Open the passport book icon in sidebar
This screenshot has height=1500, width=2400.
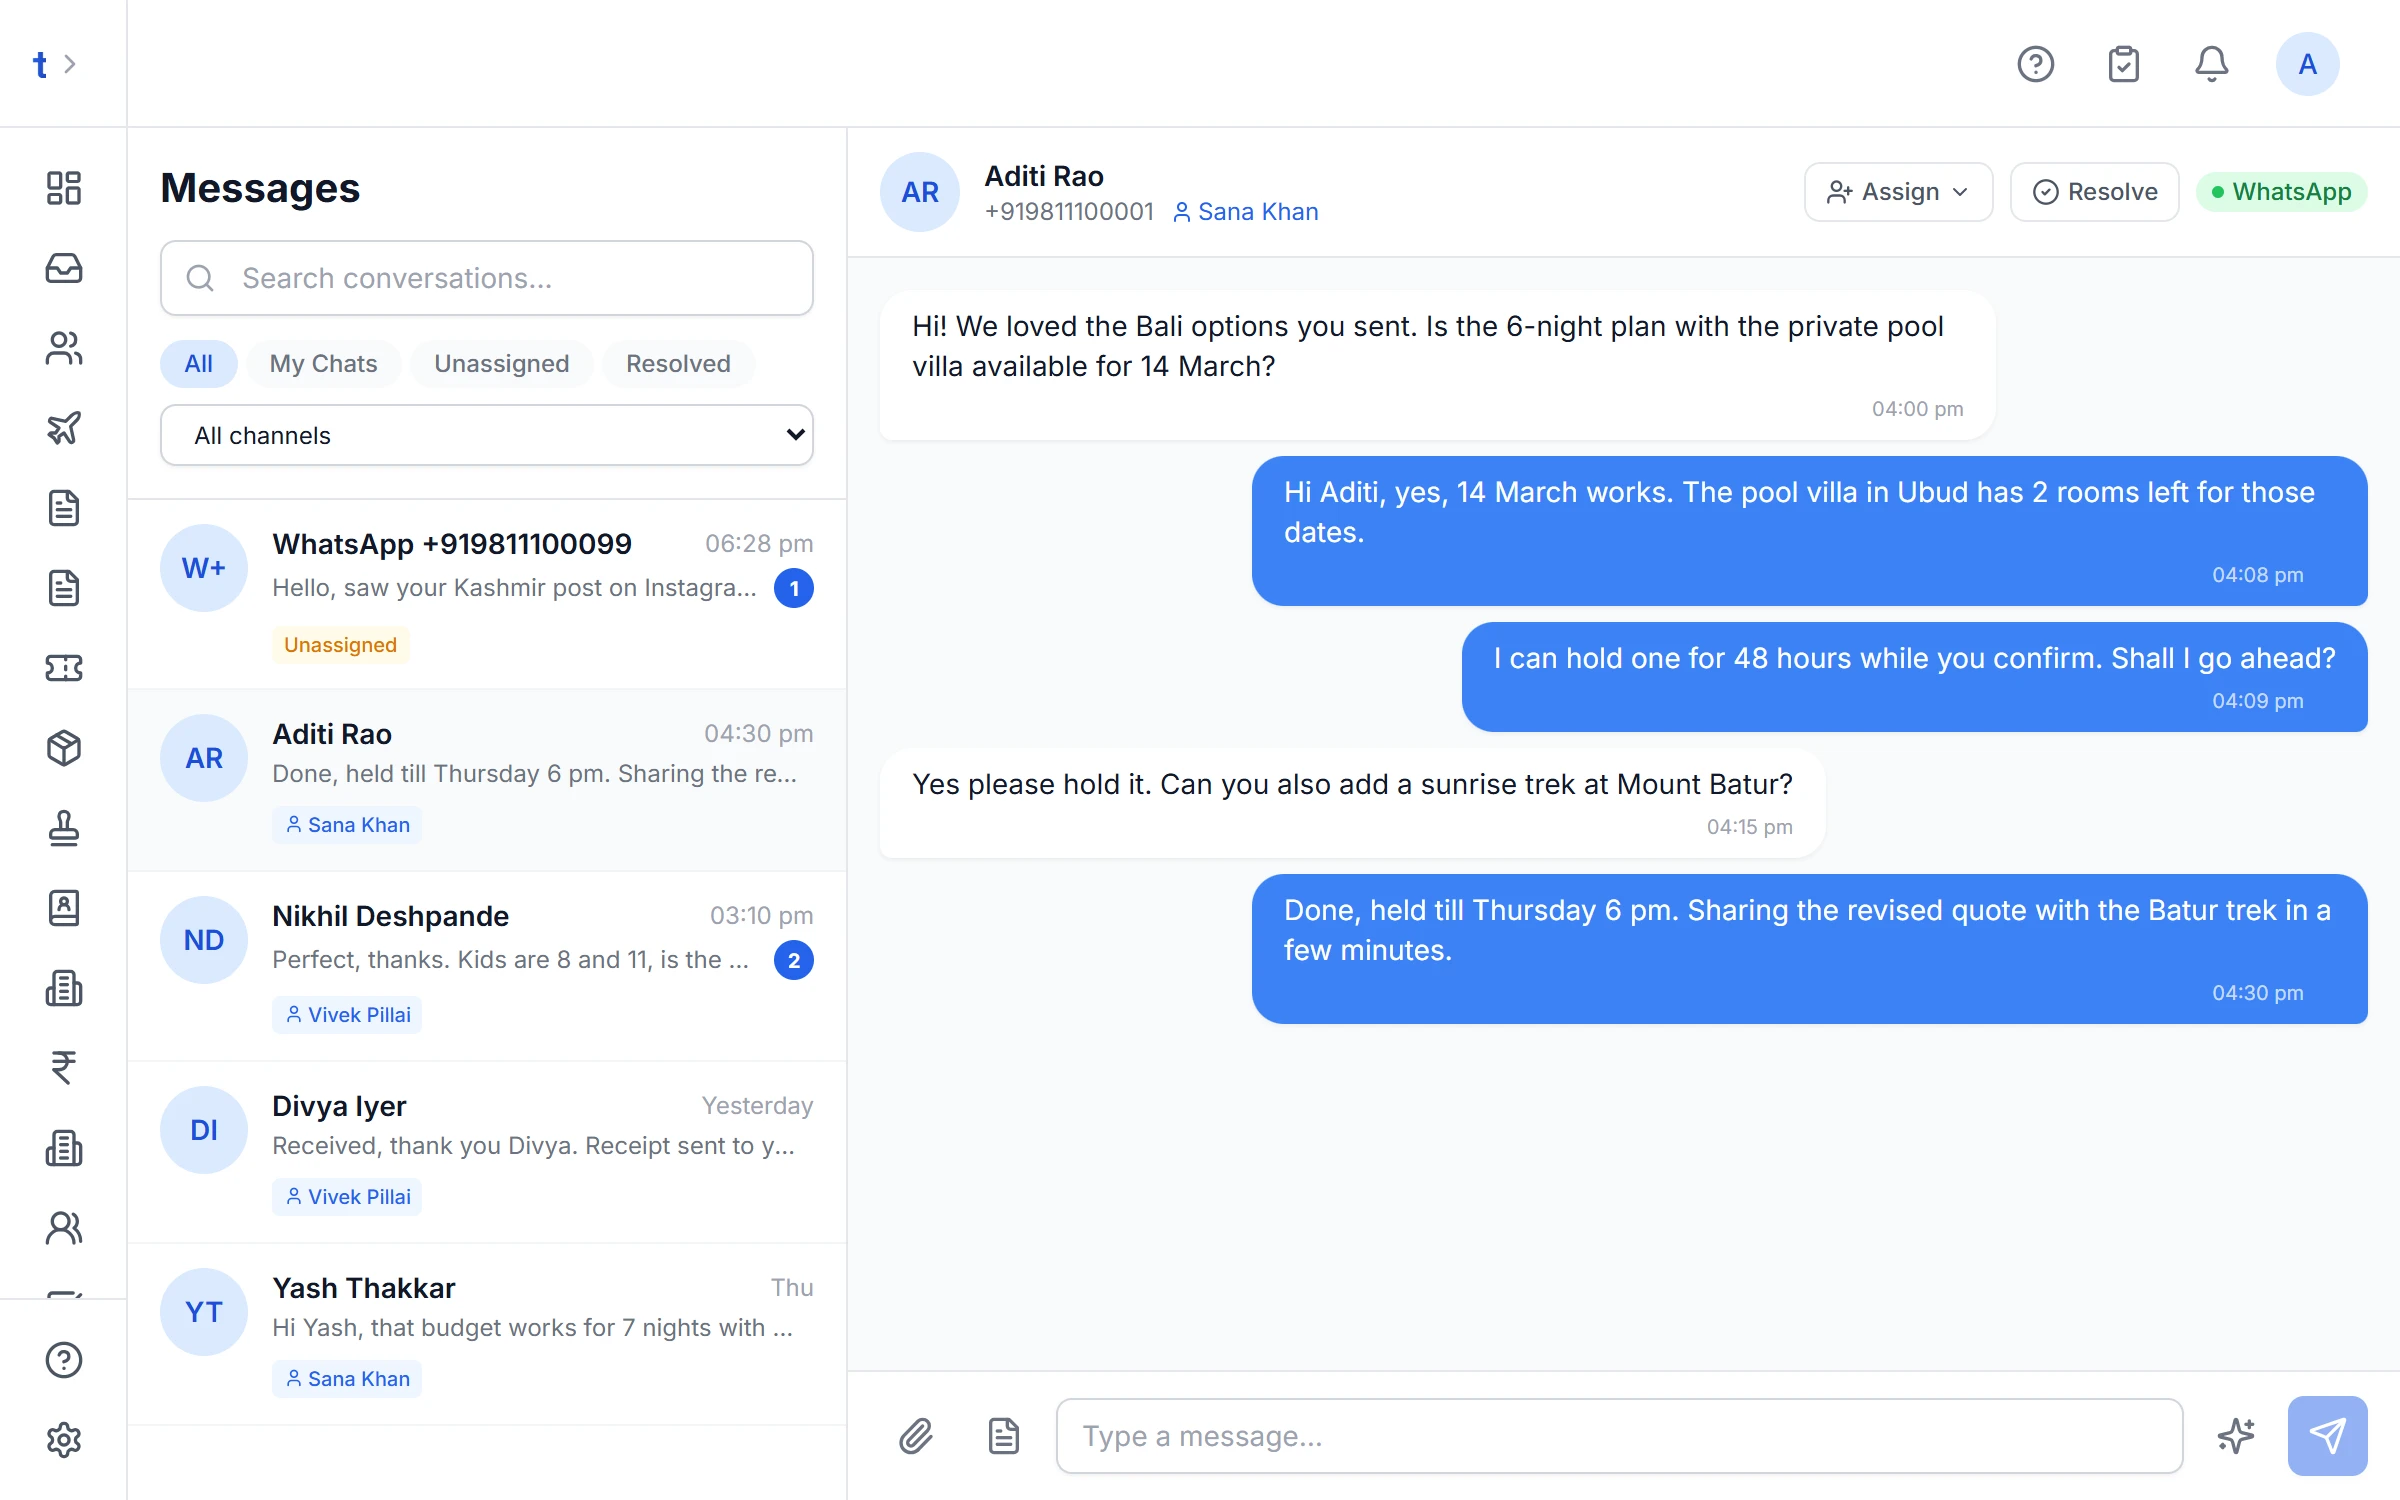pyautogui.click(x=64, y=908)
